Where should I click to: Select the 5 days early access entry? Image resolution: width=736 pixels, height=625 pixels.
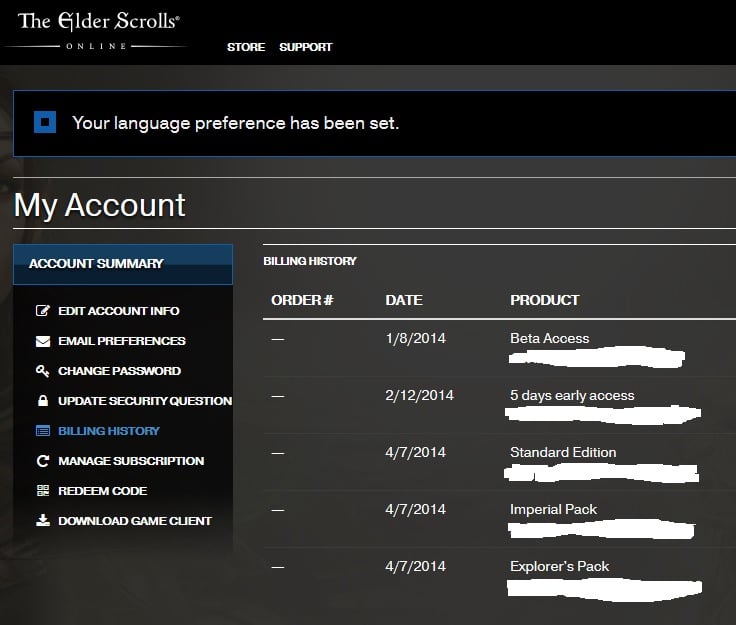[572, 396]
